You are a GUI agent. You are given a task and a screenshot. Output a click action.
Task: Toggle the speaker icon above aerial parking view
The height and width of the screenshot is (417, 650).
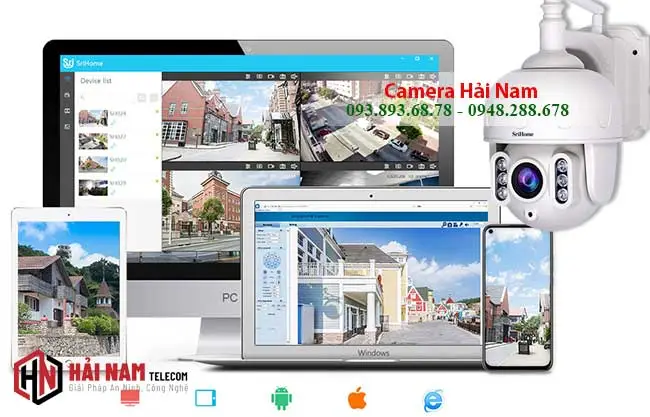click(x=433, y=76)
